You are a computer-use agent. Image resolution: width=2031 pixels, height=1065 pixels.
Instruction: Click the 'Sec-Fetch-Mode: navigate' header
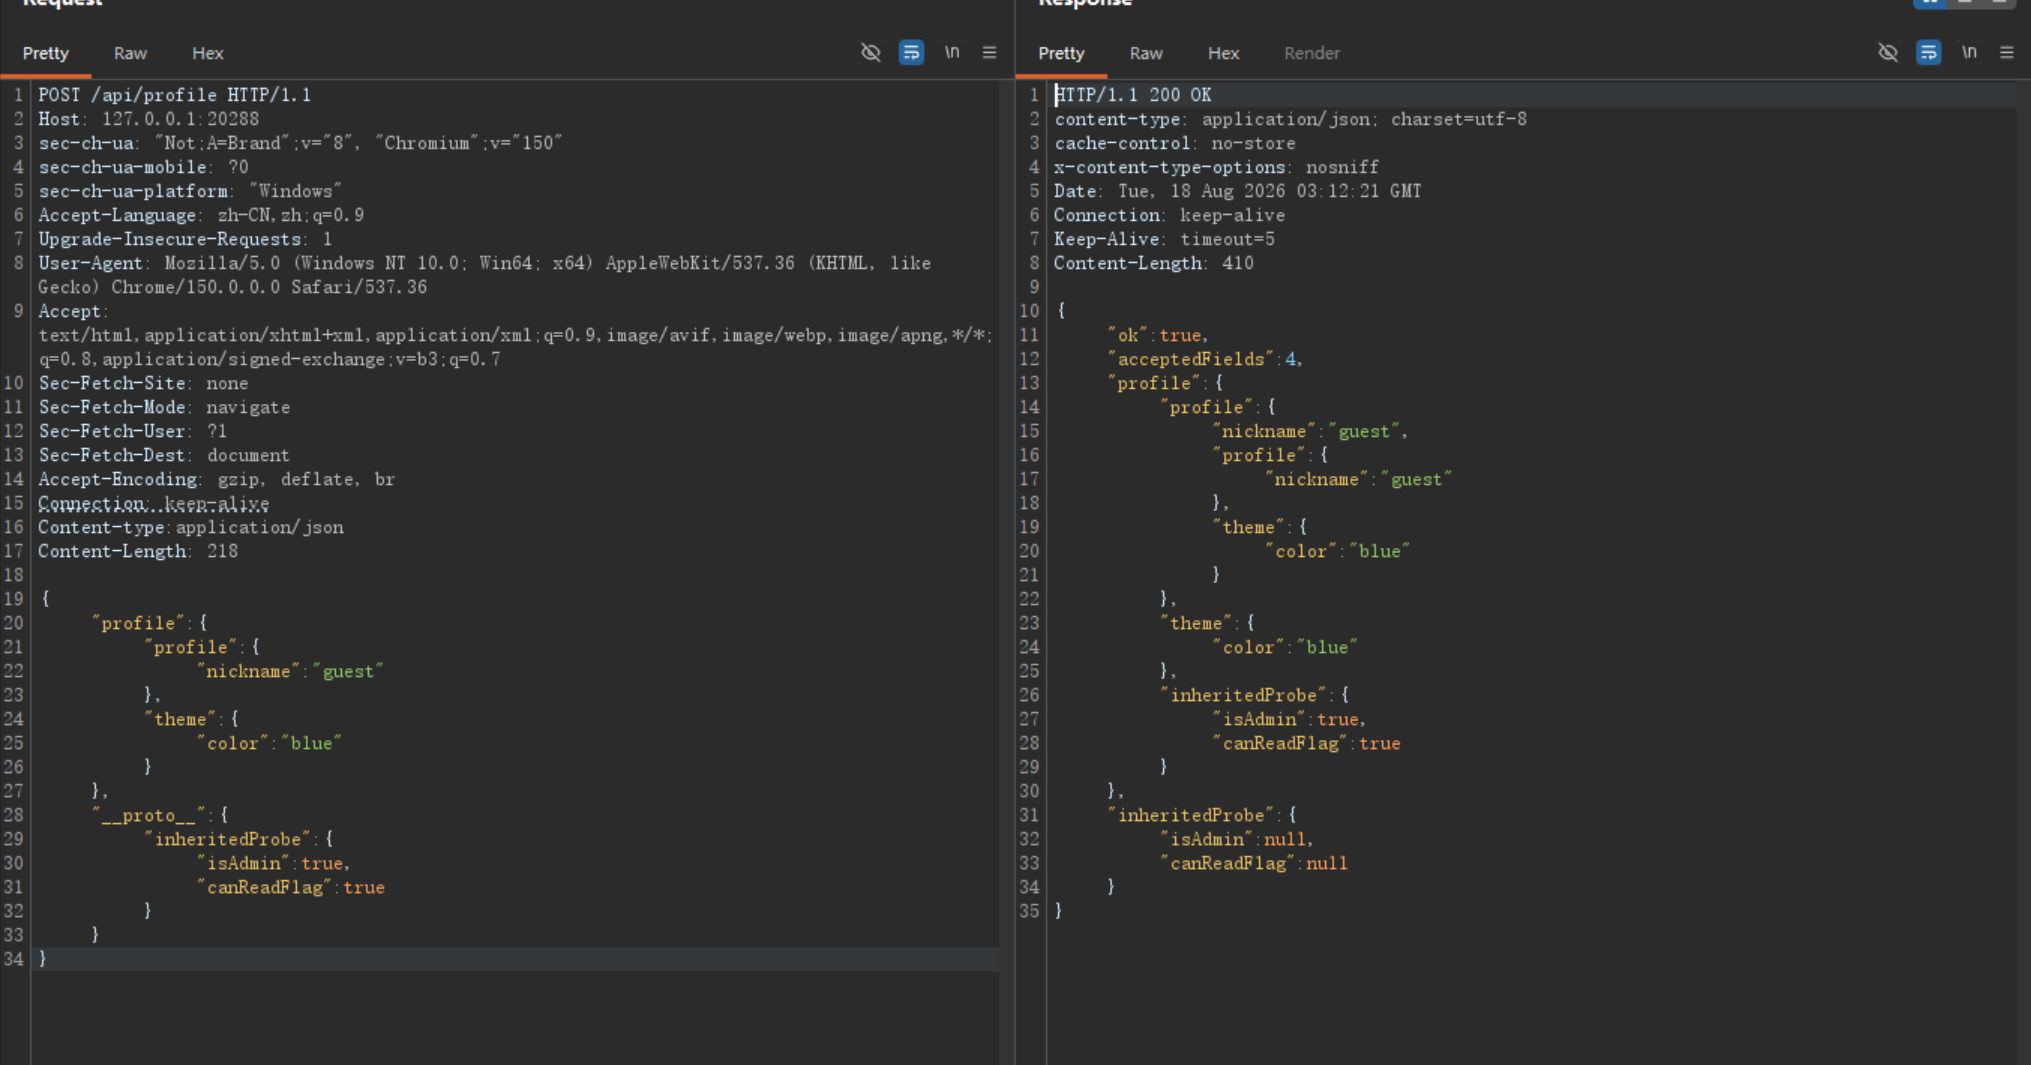164,407
